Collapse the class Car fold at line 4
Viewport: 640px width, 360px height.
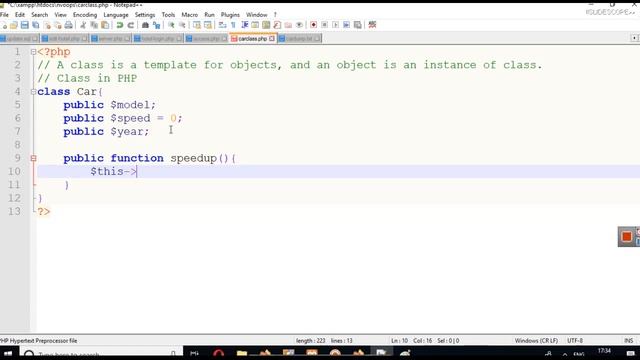click(33, 92)
